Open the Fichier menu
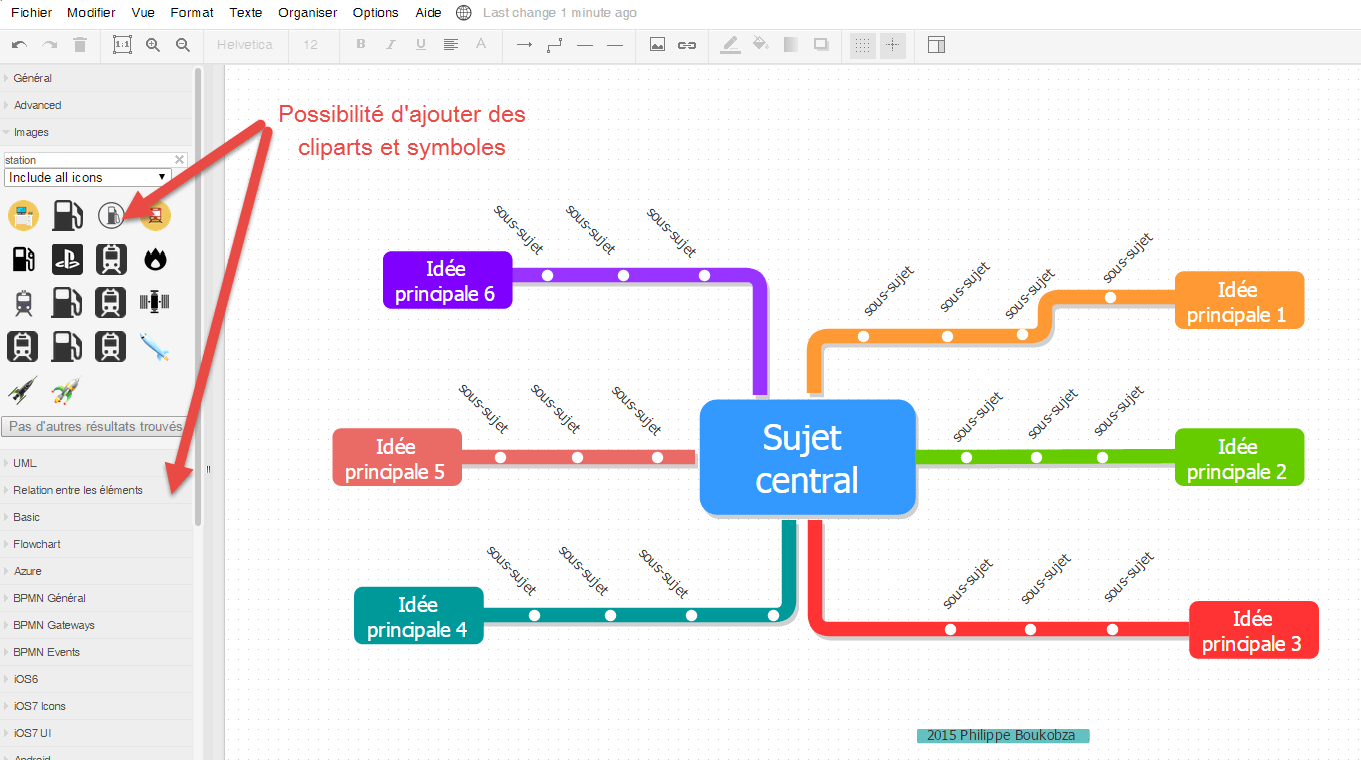Image resolution: width=1361 pixels, height=760 pixels. pyautogui.click(x=31, y=12)
